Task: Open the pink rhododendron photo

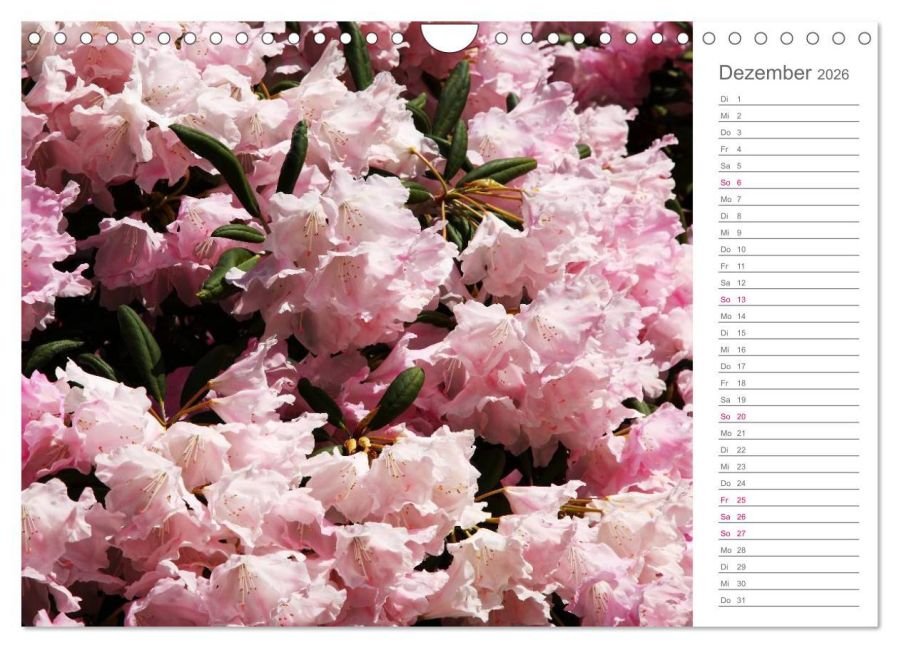Action: click(356, 330)
